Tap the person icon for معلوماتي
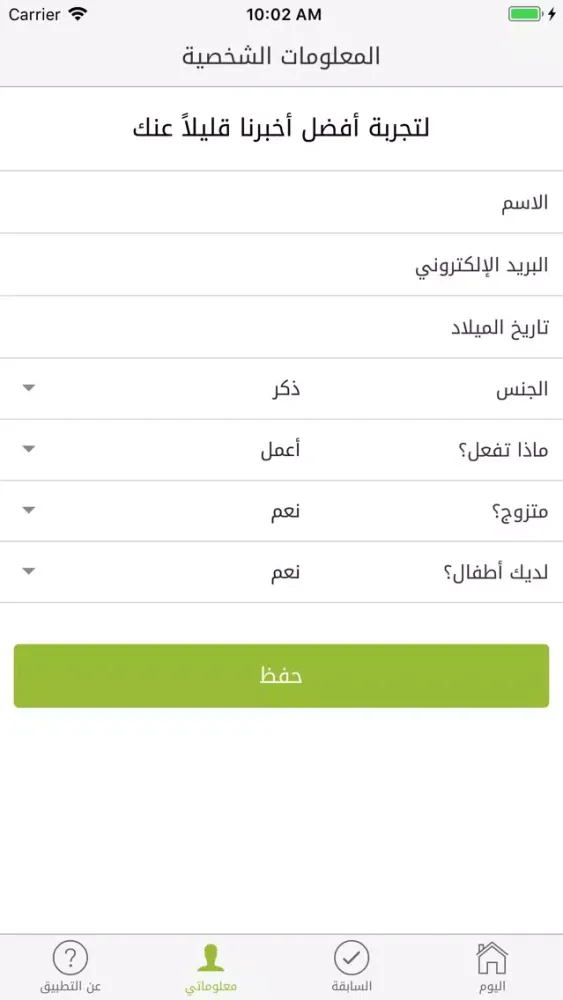The image size is (563, 1000). coord(211,958)
